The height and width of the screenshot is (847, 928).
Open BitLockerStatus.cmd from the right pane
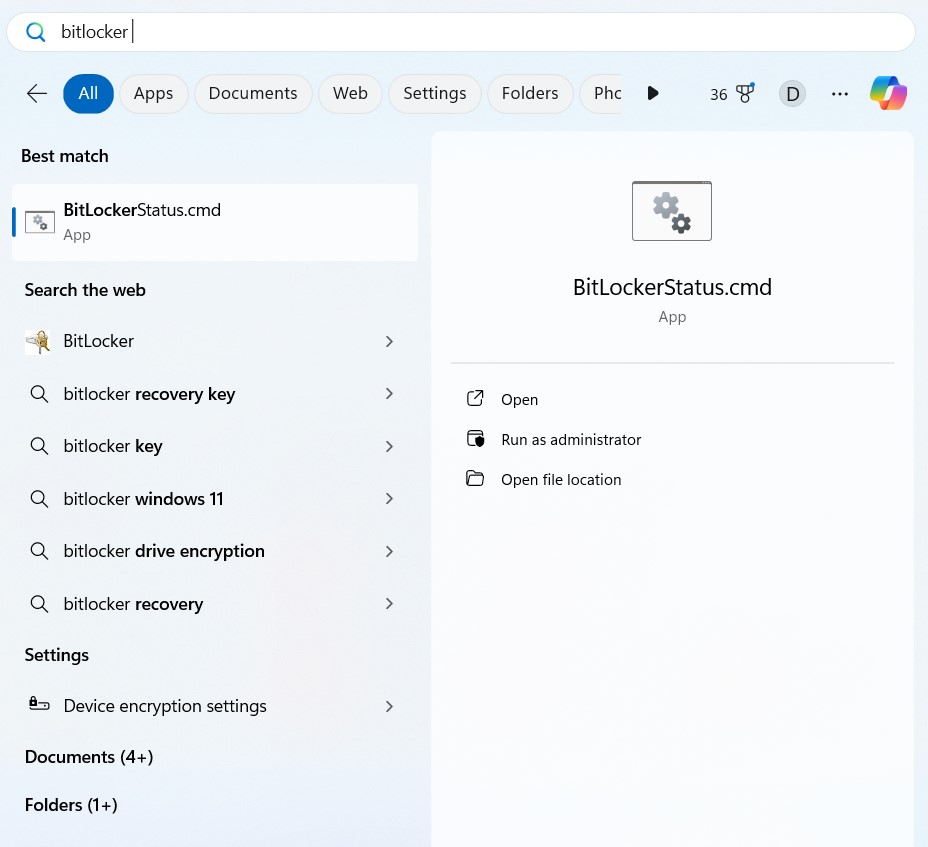coord(519,400)
